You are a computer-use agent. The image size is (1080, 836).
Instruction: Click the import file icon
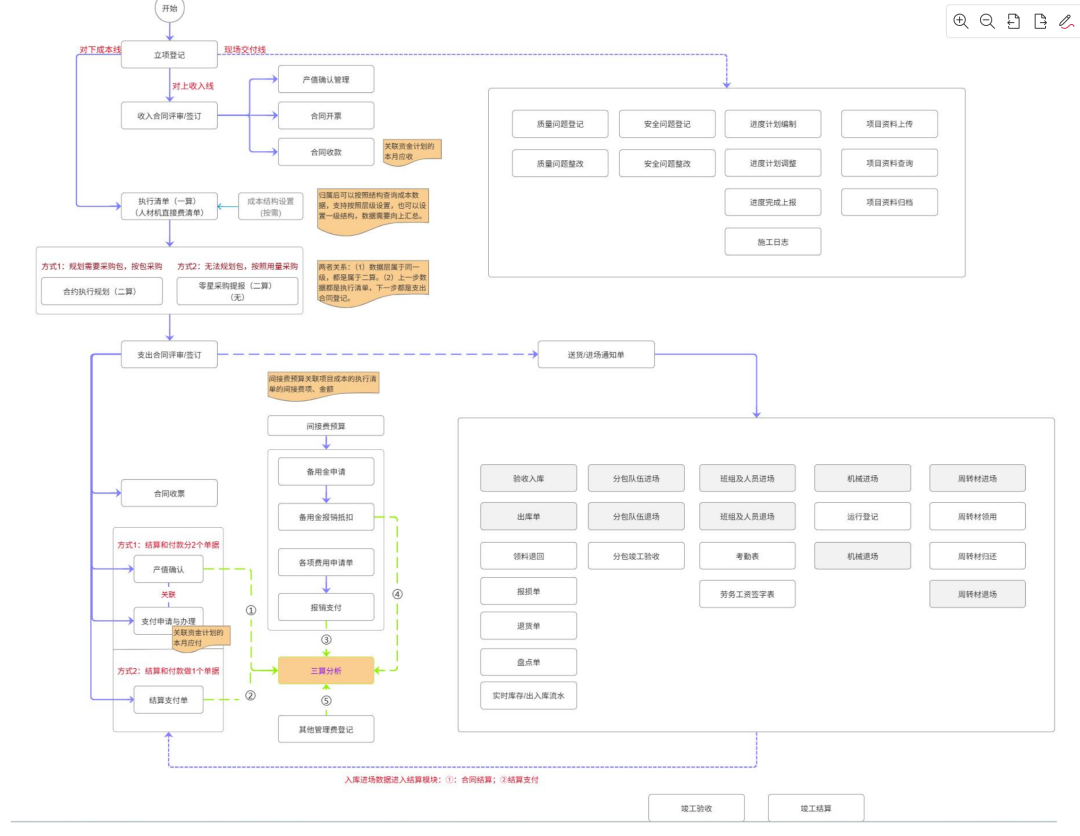tap(1013, 21)
